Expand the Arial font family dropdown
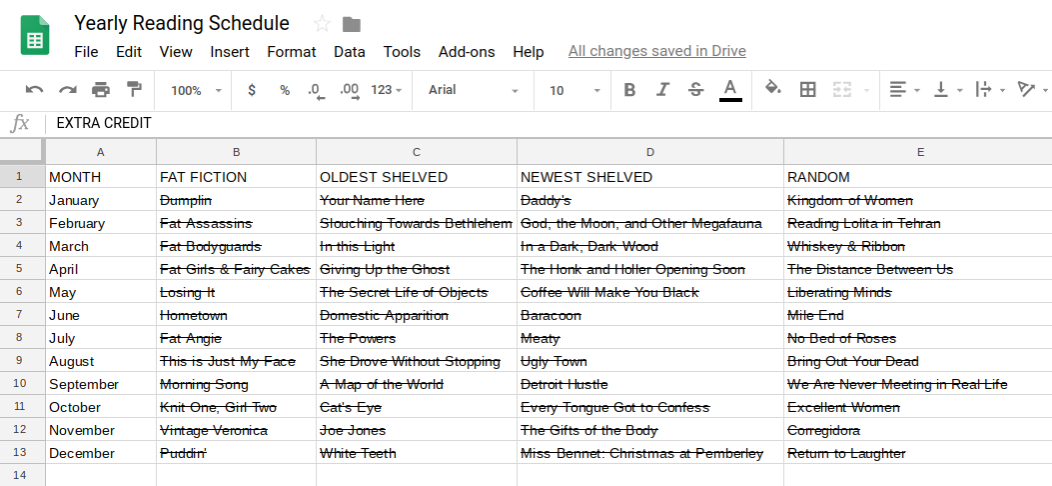Viewport: 1052px width, 486px height. 474,90
